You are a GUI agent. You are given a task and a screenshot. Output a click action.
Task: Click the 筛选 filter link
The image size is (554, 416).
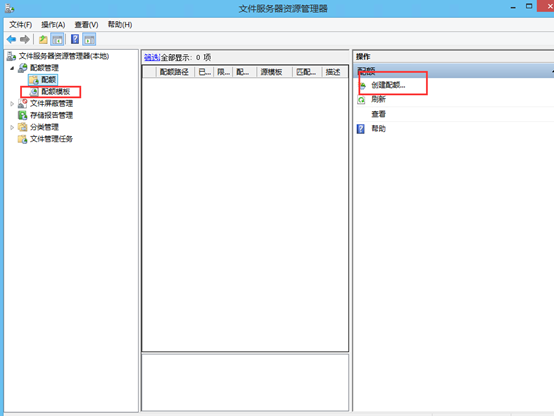point(152,57)
